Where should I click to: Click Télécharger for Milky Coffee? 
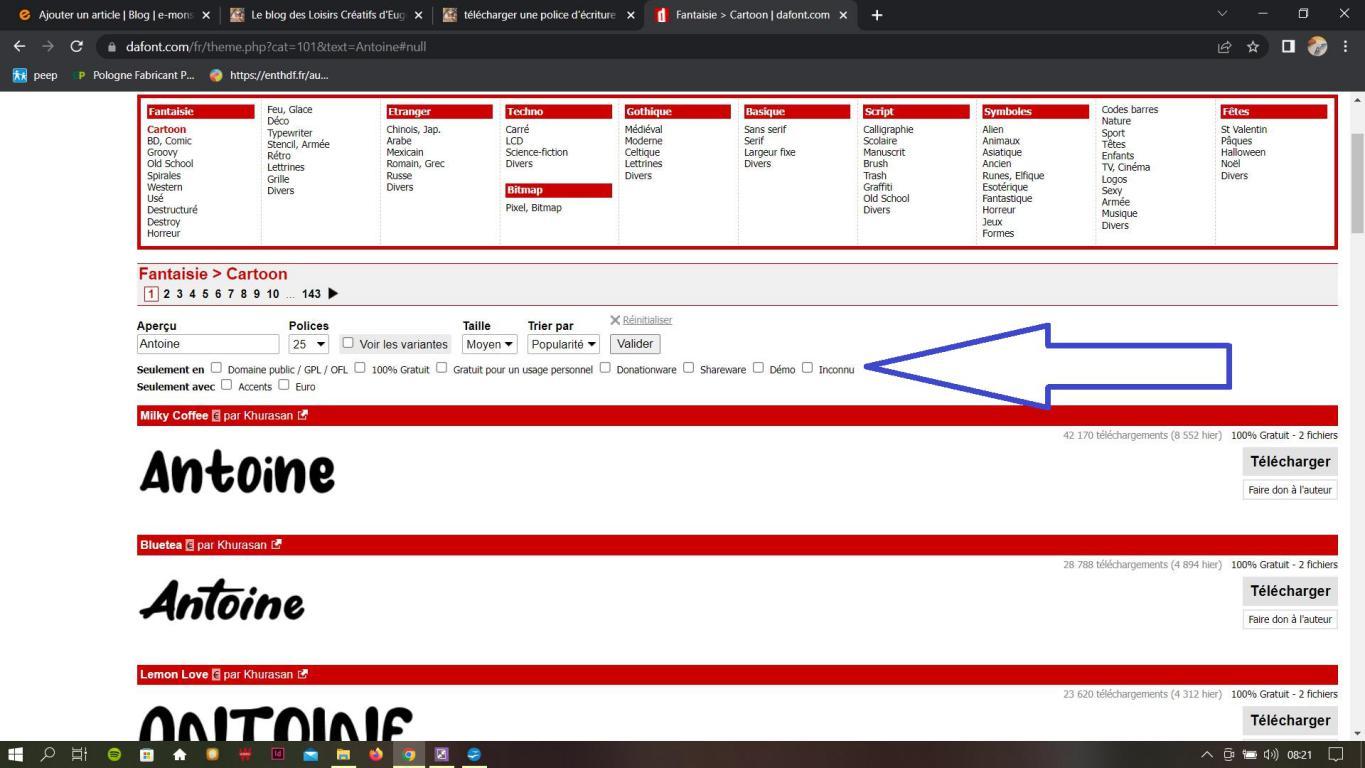click(x=1290, y=461)
